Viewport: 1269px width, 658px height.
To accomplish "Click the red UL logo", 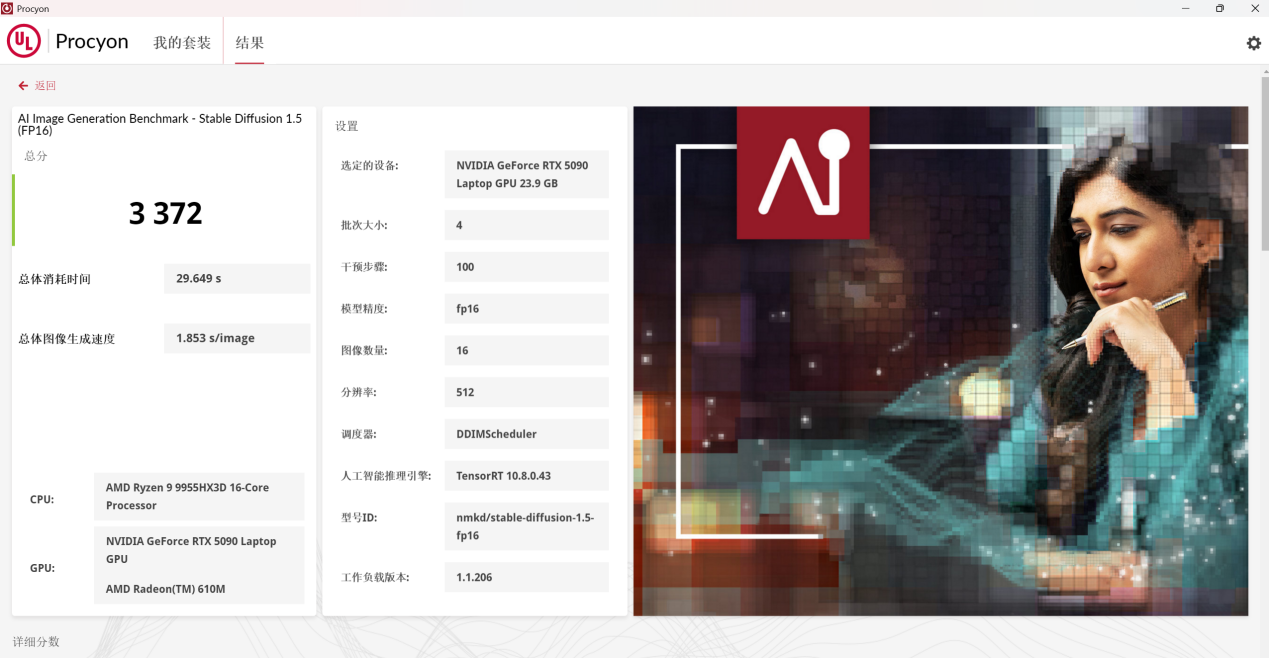I will click(24, 41).
